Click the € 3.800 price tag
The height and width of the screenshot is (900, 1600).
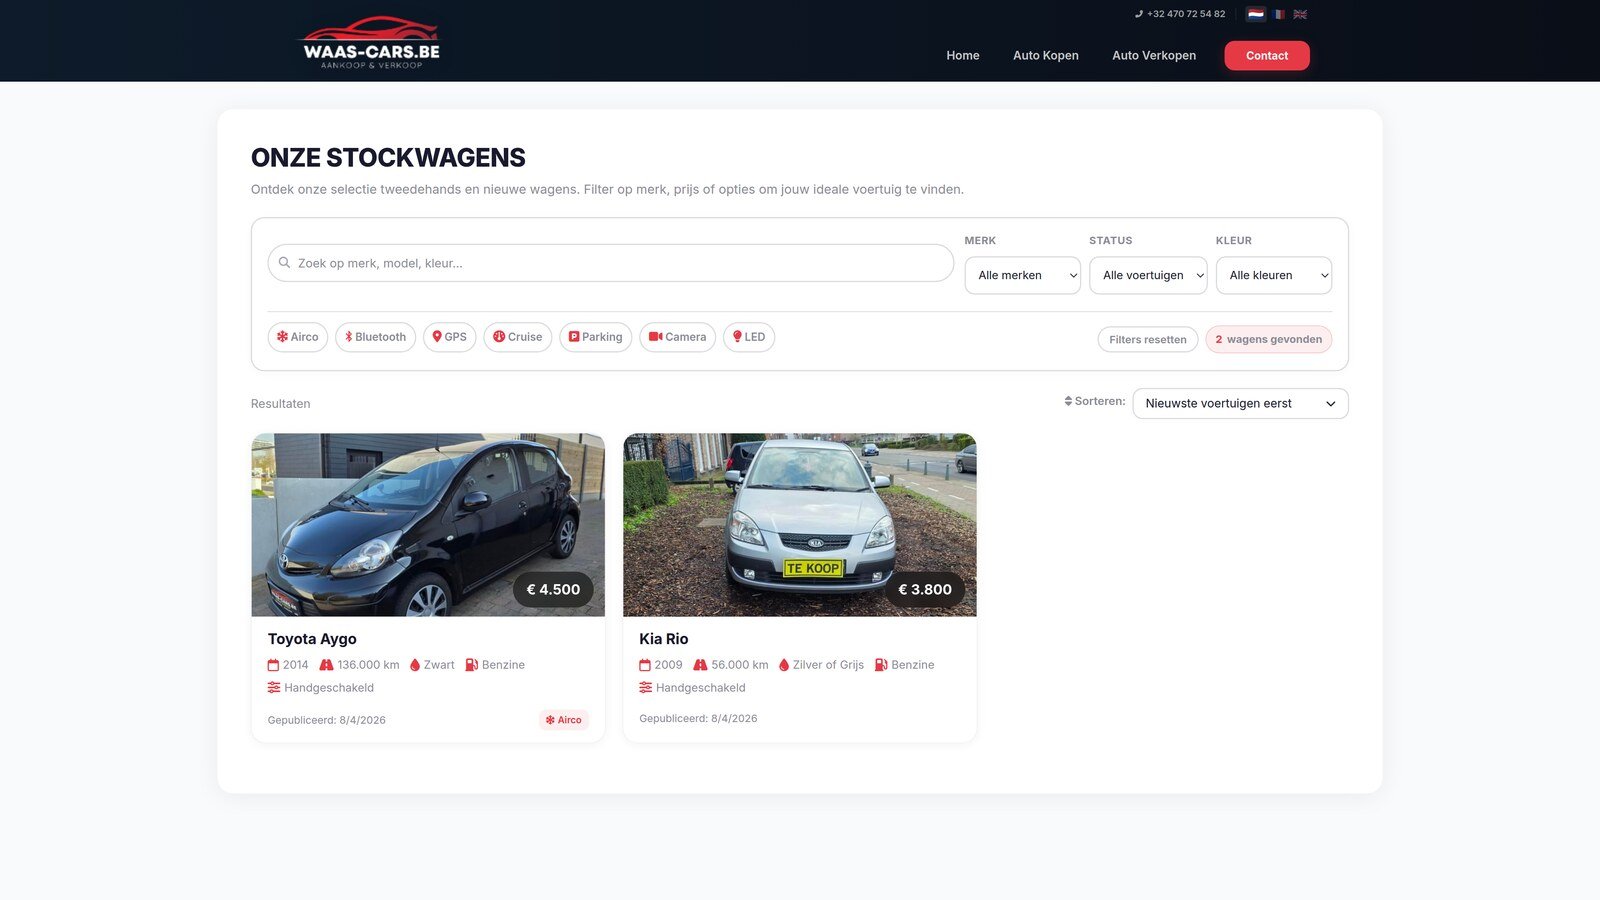coord(925,590)
